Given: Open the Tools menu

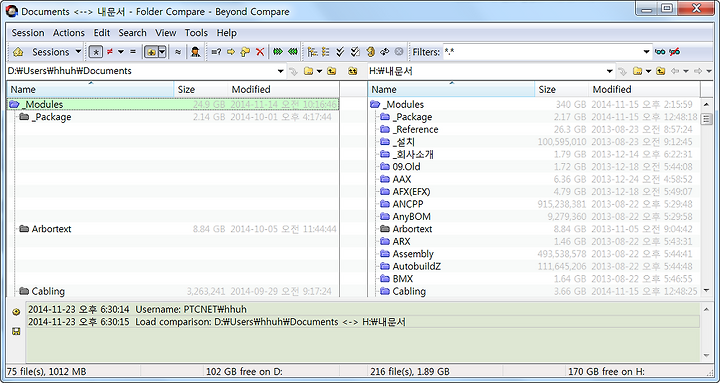Looking at the screenshot, I should tap(196, 33).
